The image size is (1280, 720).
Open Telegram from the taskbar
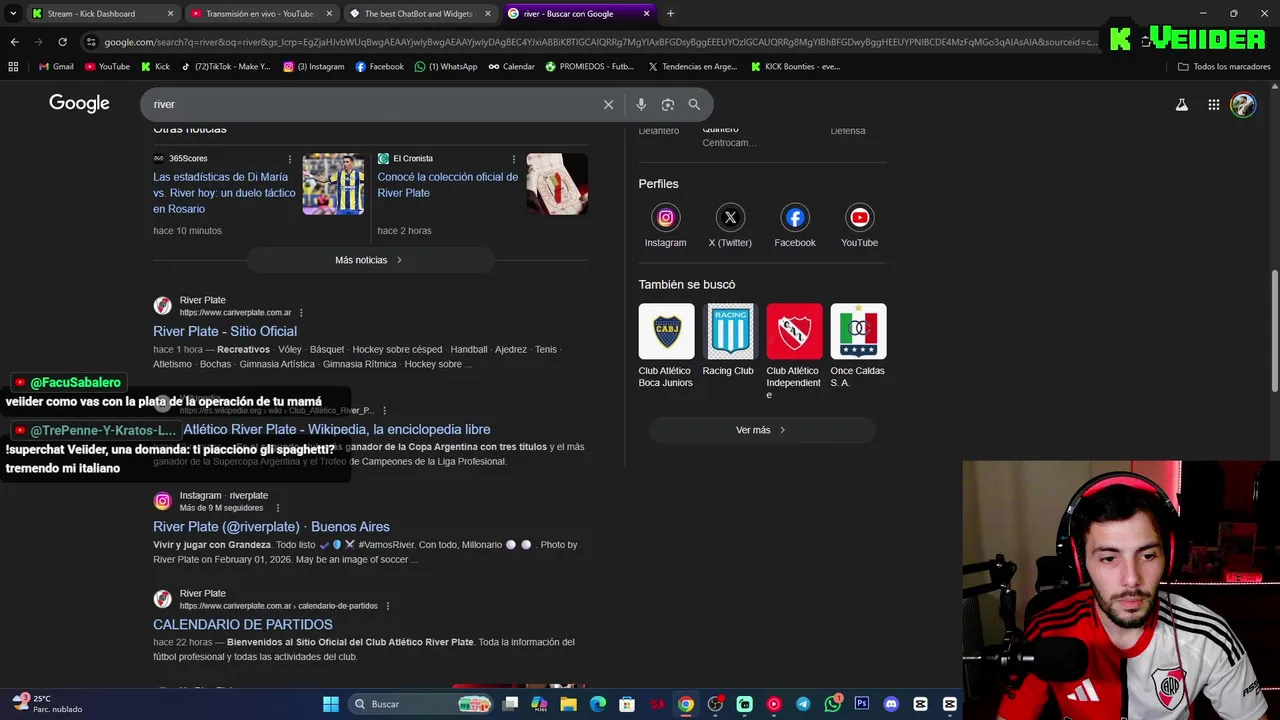click(803, 704)
